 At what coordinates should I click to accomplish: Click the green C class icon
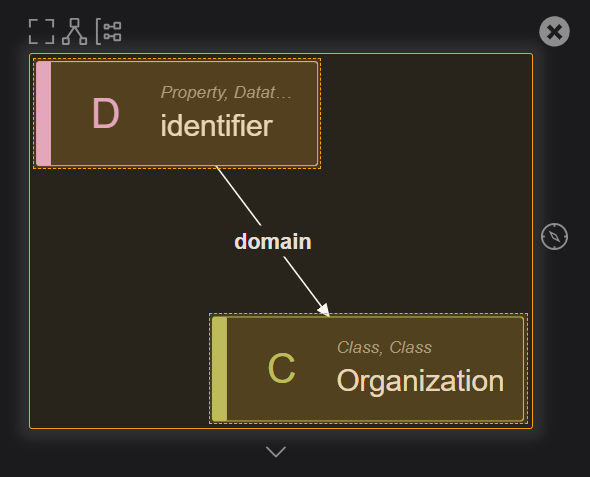point(281,368)
